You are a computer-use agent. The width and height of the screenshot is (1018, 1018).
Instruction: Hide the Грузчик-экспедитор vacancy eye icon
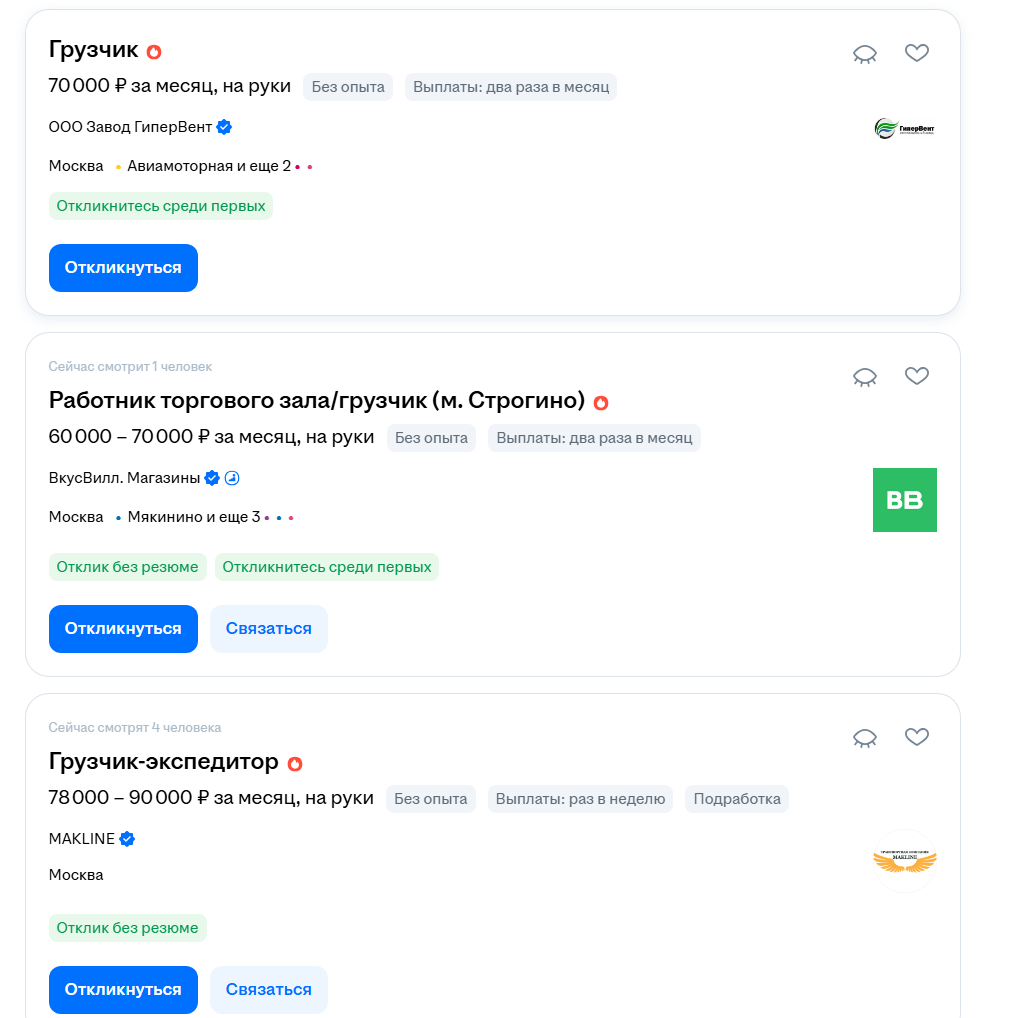point(864,738)
